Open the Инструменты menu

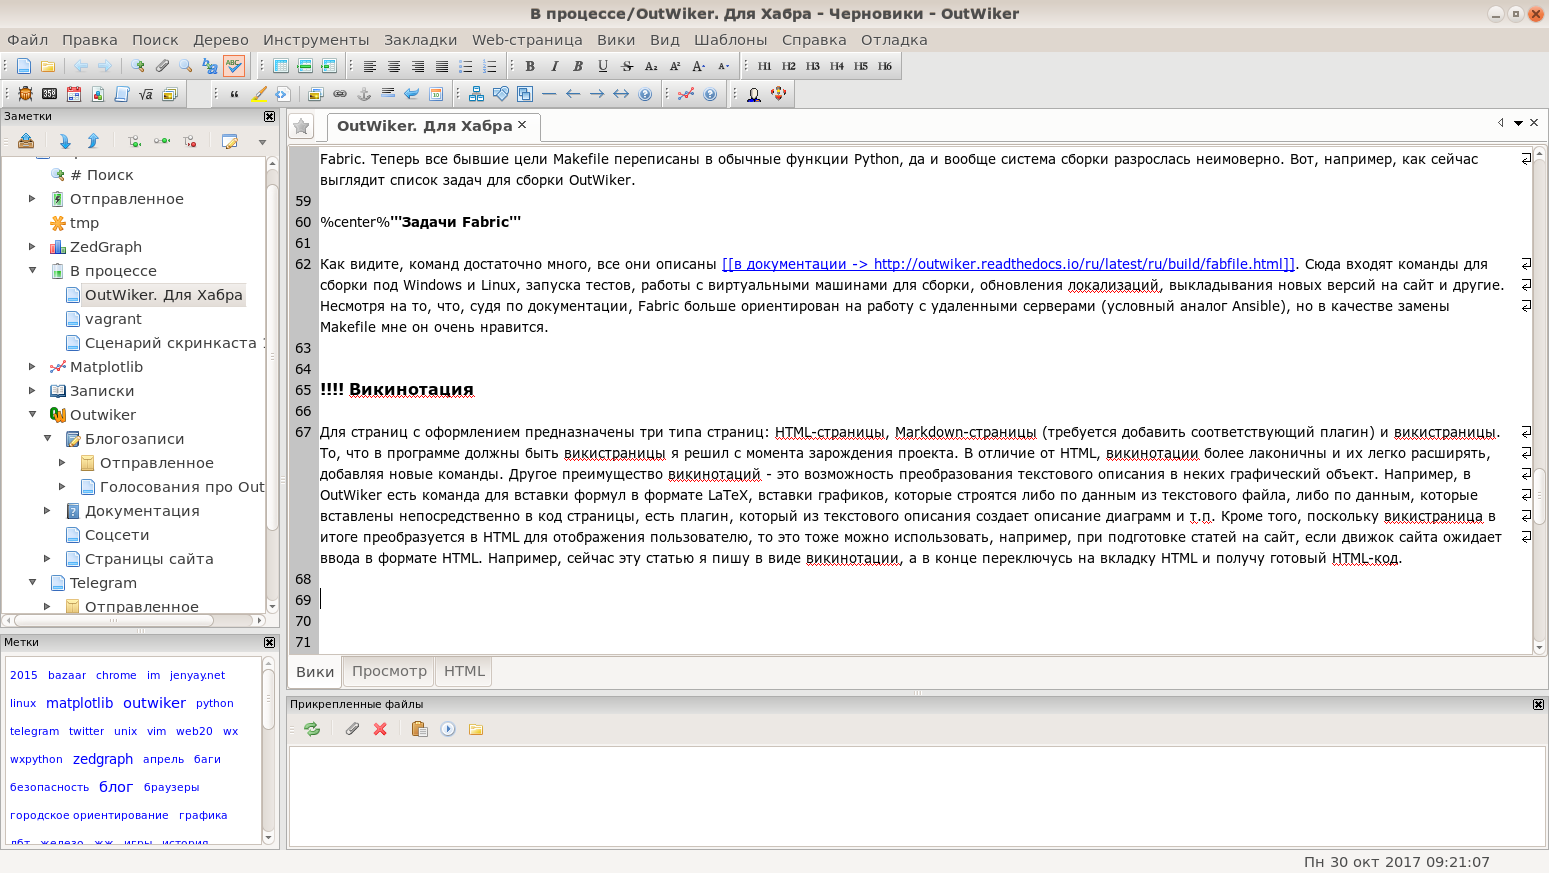pos(316,40)
